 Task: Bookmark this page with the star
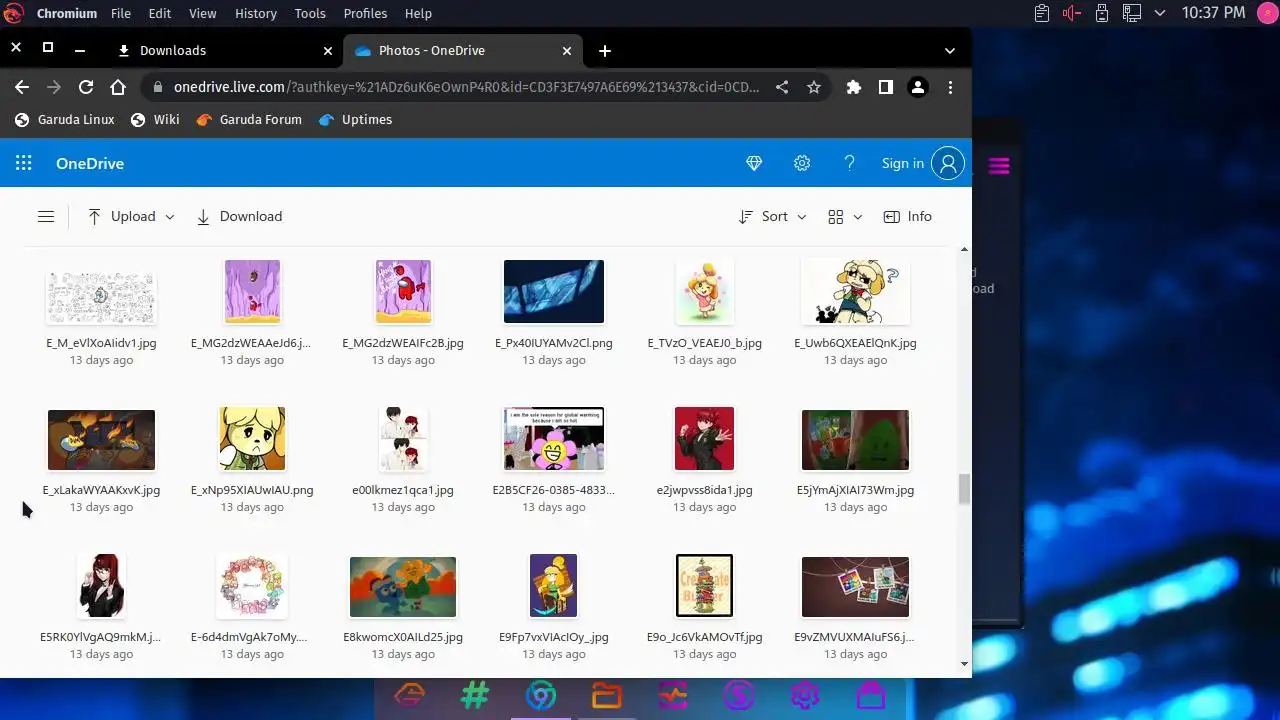814,87
